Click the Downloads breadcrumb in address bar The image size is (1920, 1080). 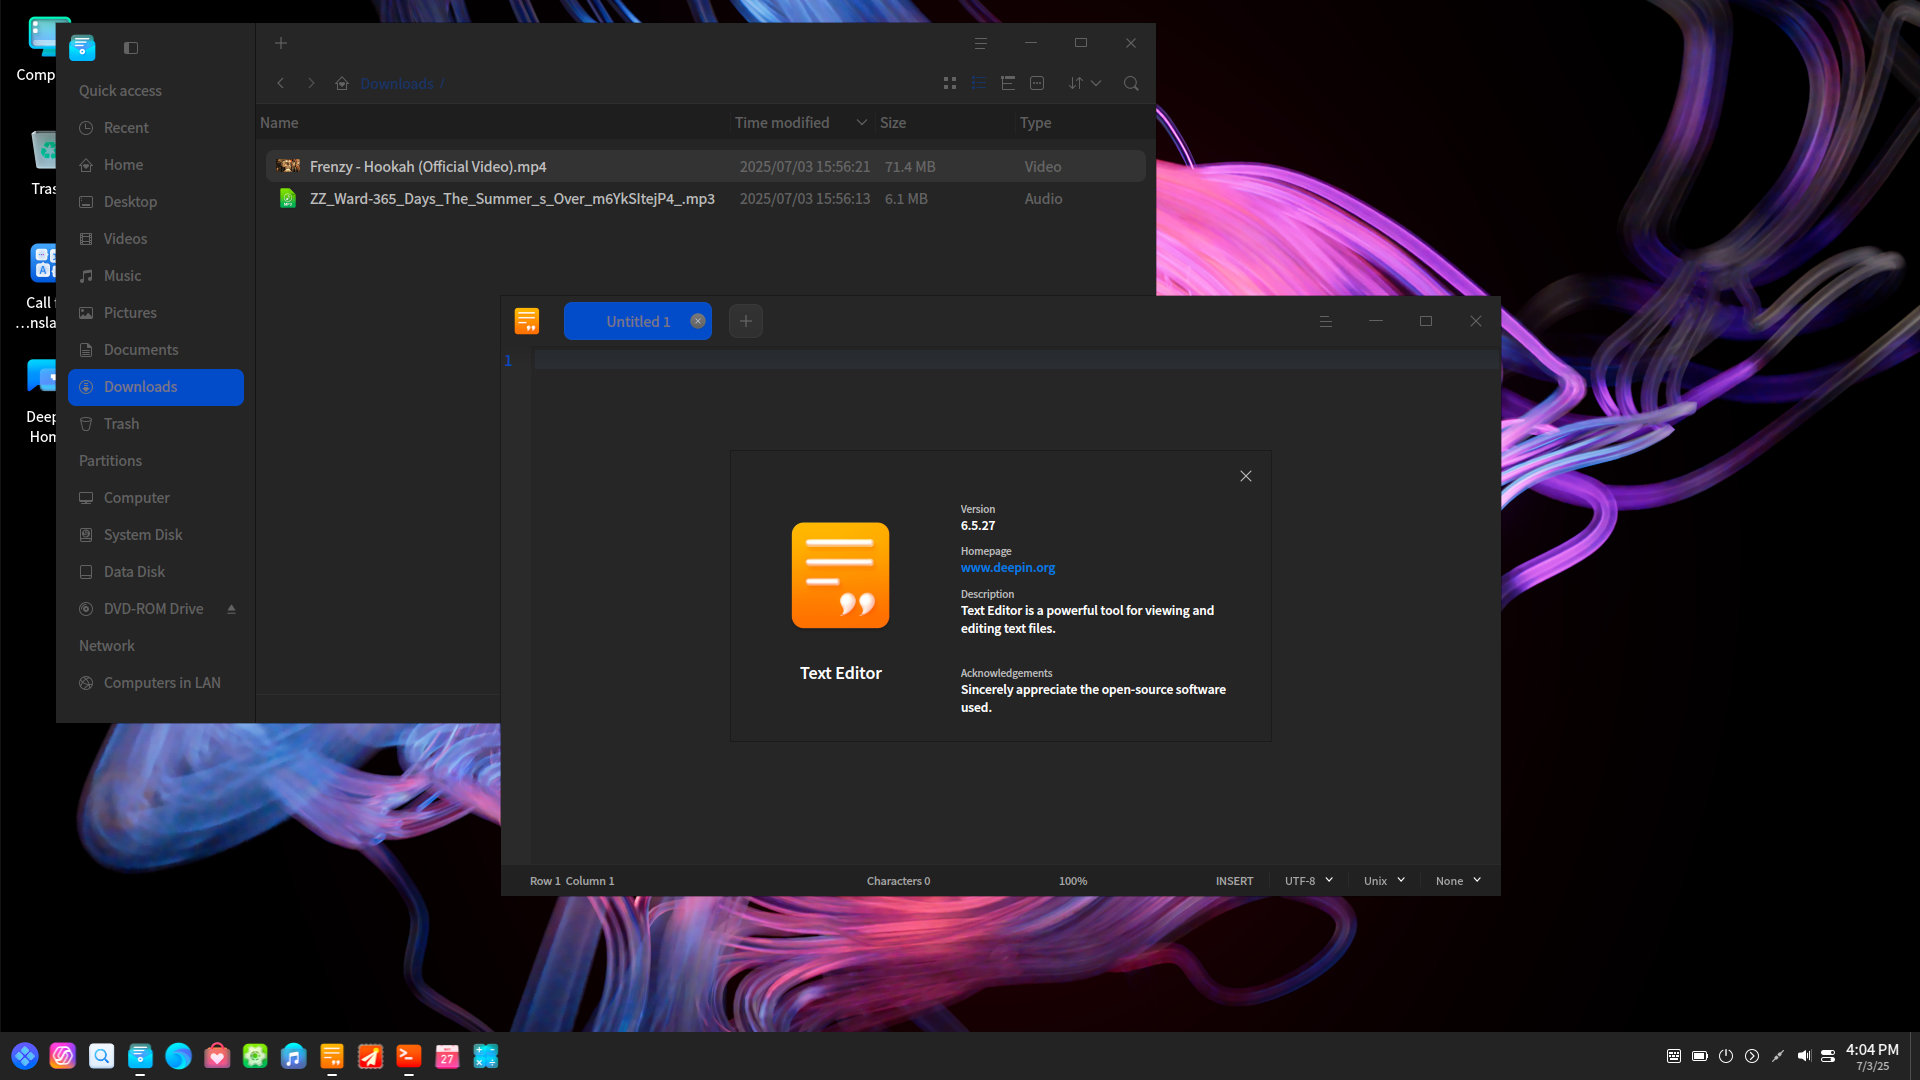coord(397,84)
